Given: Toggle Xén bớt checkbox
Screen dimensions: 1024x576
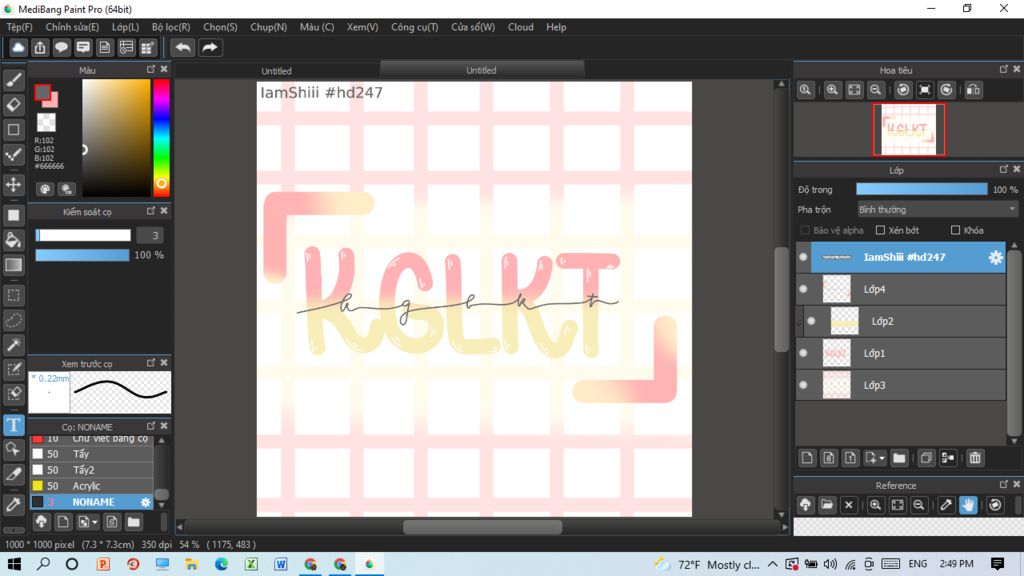Looking at the screenshot, I should (880, 231).
